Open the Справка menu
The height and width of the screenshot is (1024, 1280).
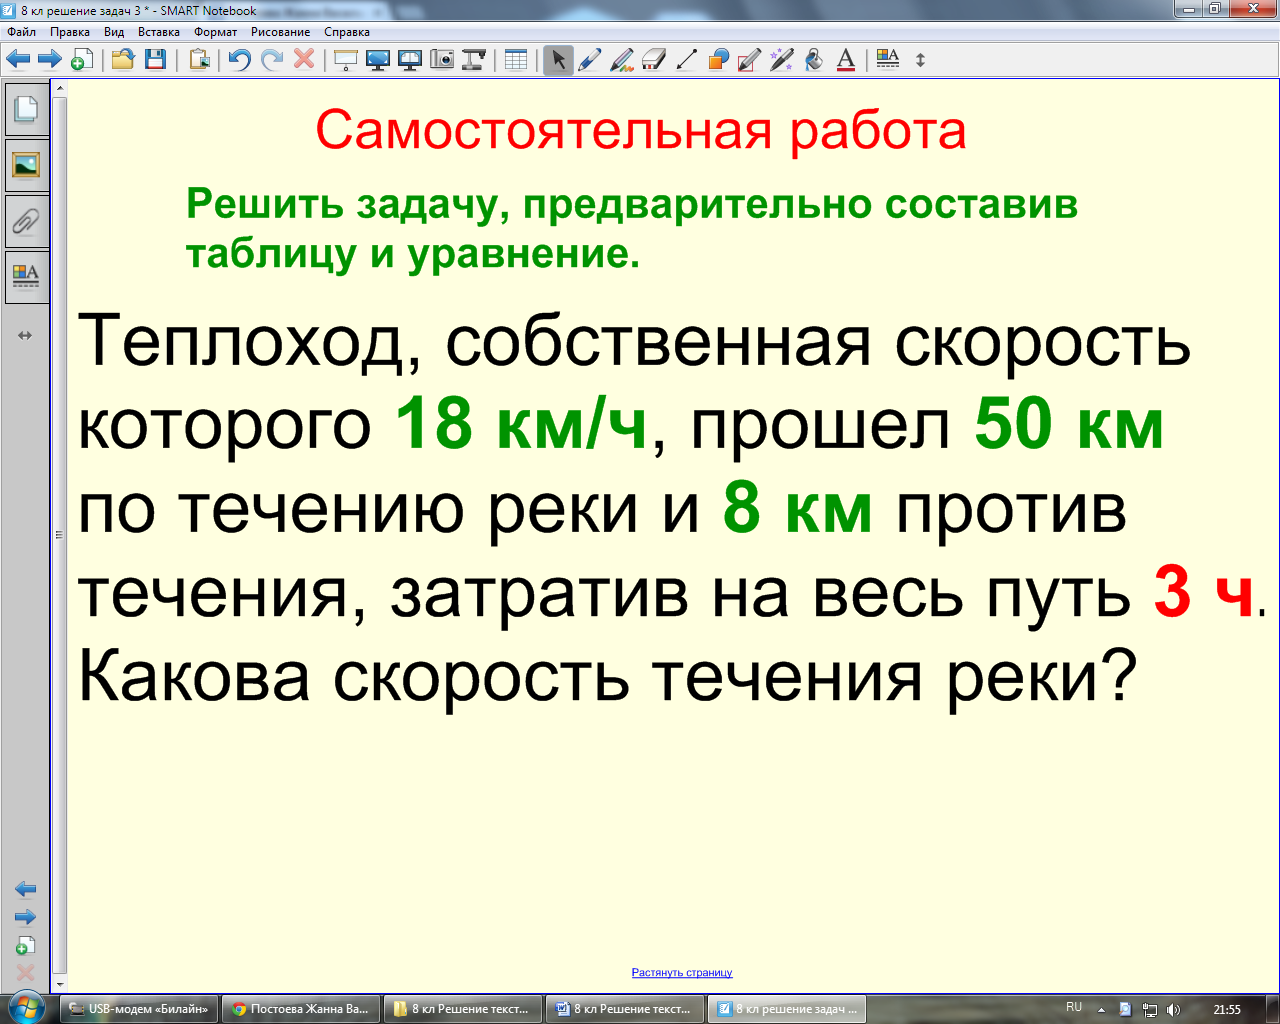click(347, 32)
